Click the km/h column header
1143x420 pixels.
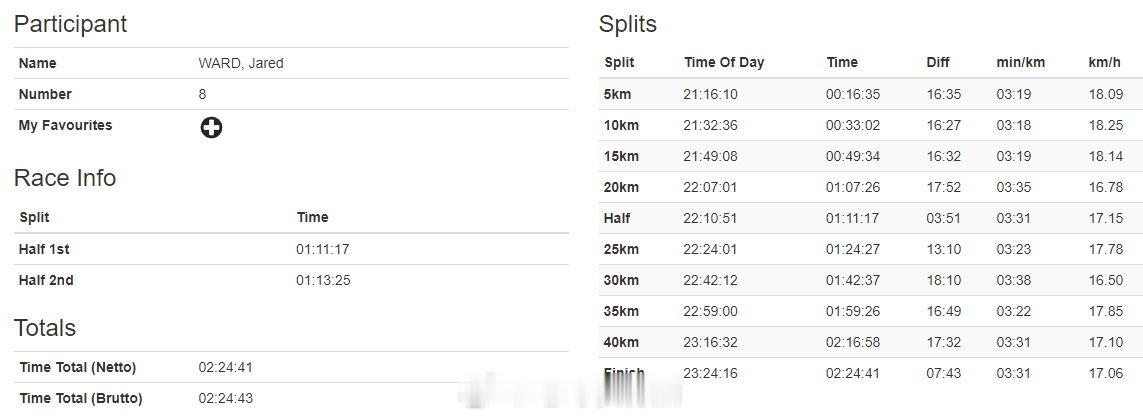tap(1104, 63)
